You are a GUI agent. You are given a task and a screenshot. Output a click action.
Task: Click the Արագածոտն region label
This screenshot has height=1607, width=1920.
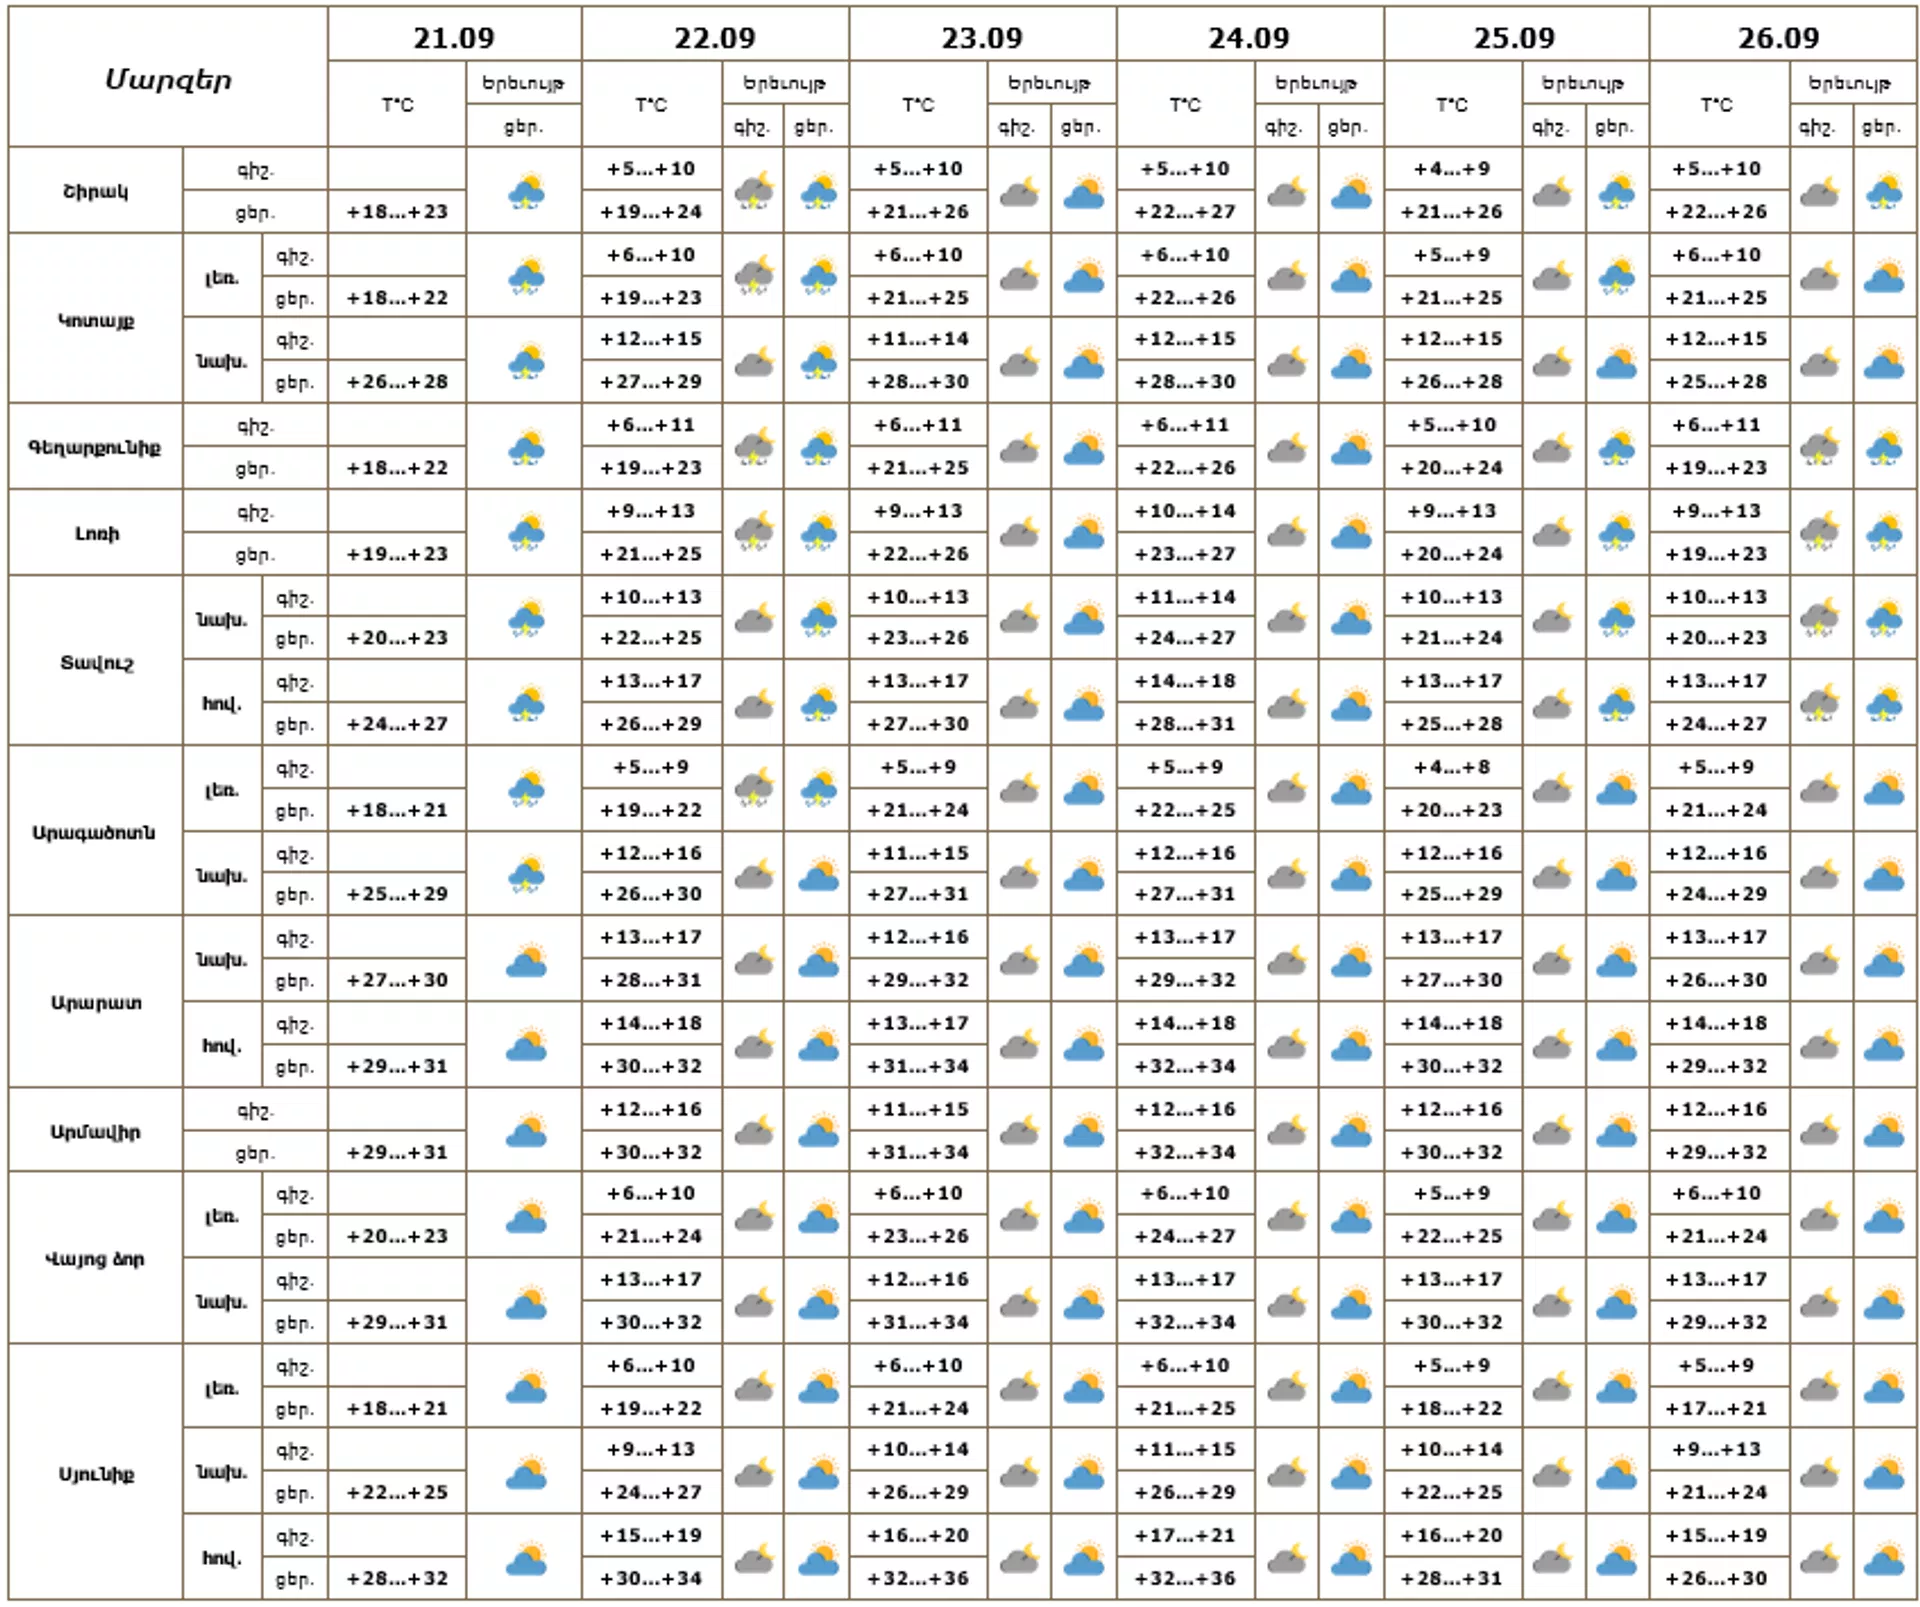pyautogui.click(x=96, y=832)
